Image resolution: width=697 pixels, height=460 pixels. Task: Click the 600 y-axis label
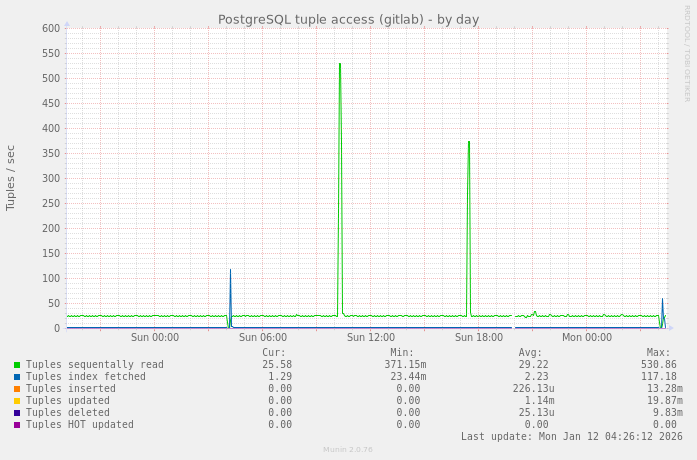click(51, 28)
